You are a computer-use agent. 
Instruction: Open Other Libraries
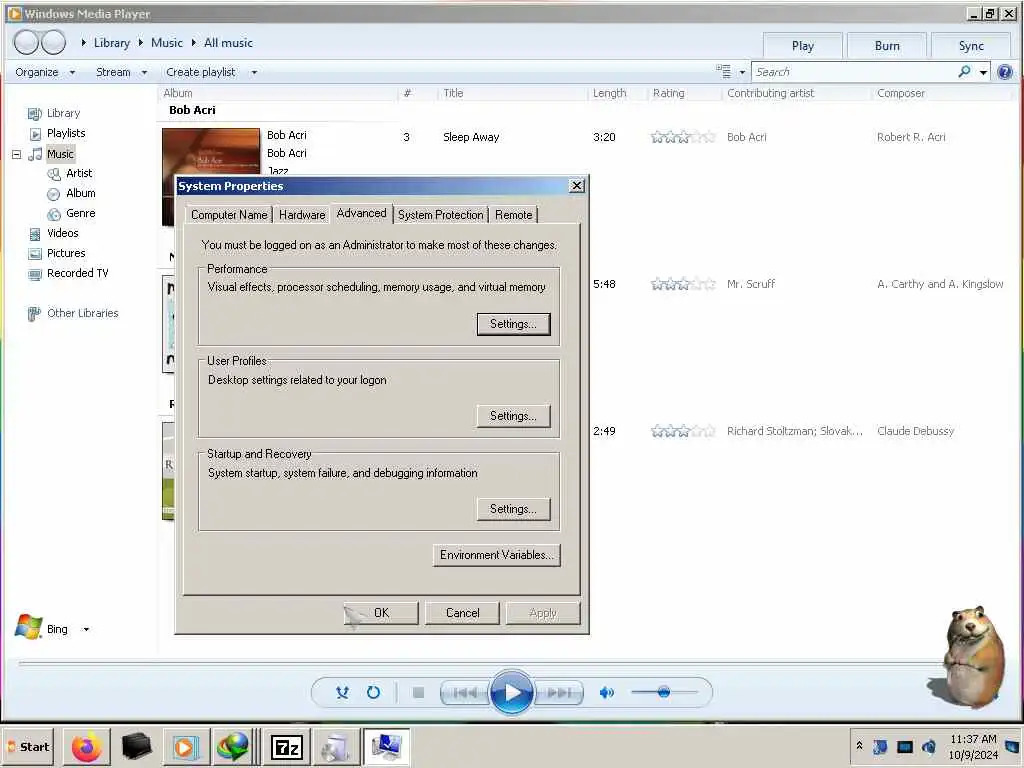82,313
